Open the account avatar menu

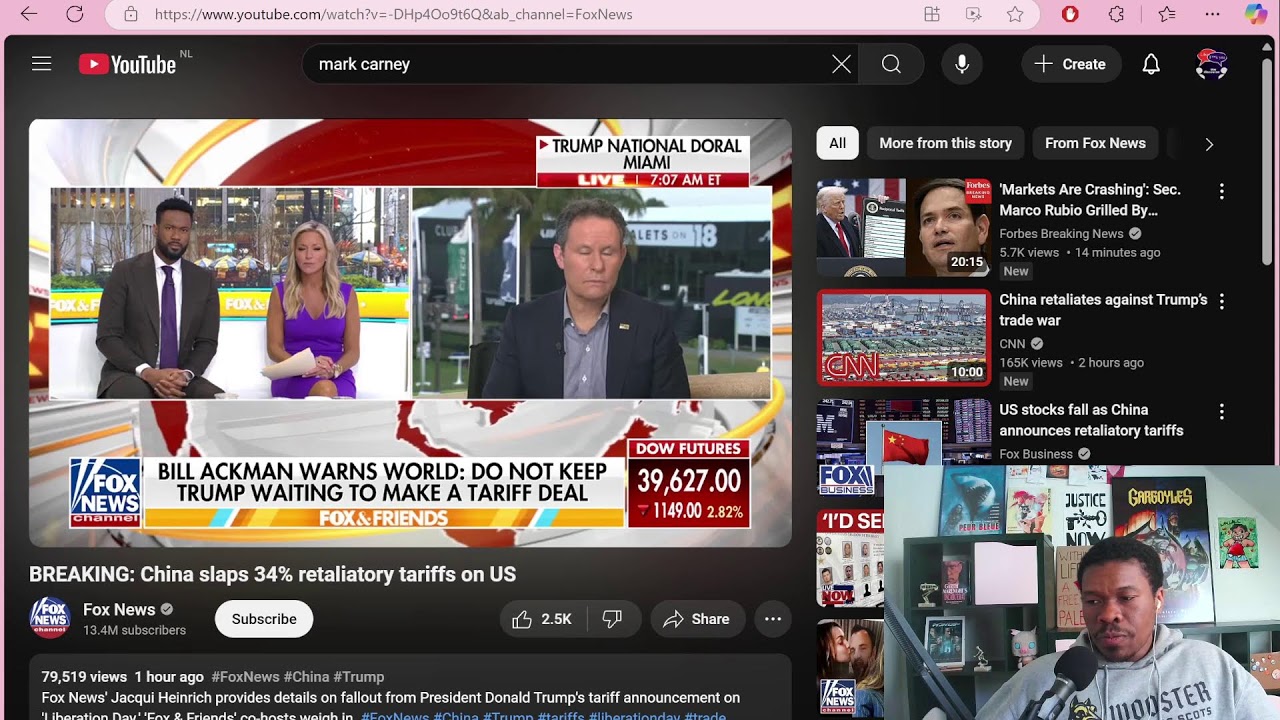coord(1212,64)
